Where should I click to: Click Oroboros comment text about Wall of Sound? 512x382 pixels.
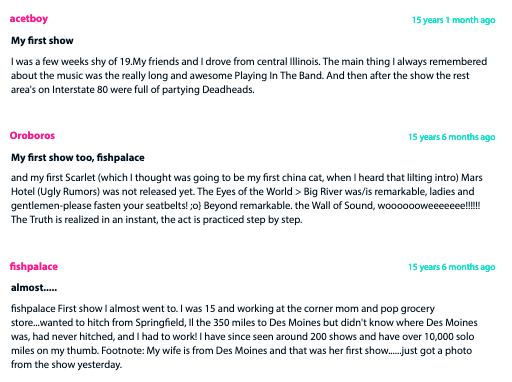pos(247,199)
